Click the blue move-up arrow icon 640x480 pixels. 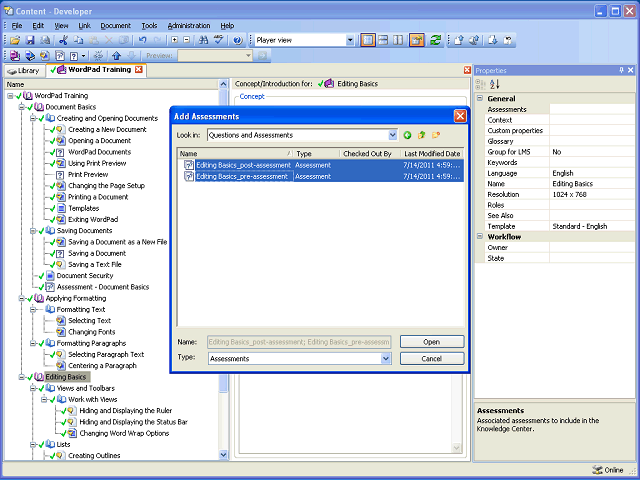117,56
